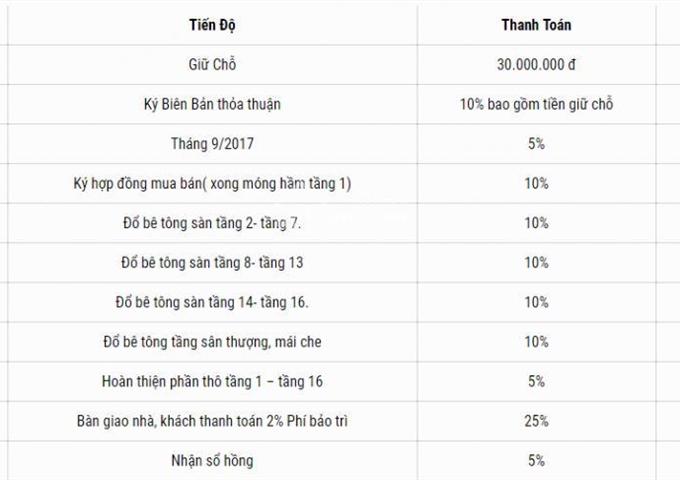
Task: Select "Đổ bê tông sàn tầng 14- tầng 16"
Action: [x=211, y=303]
